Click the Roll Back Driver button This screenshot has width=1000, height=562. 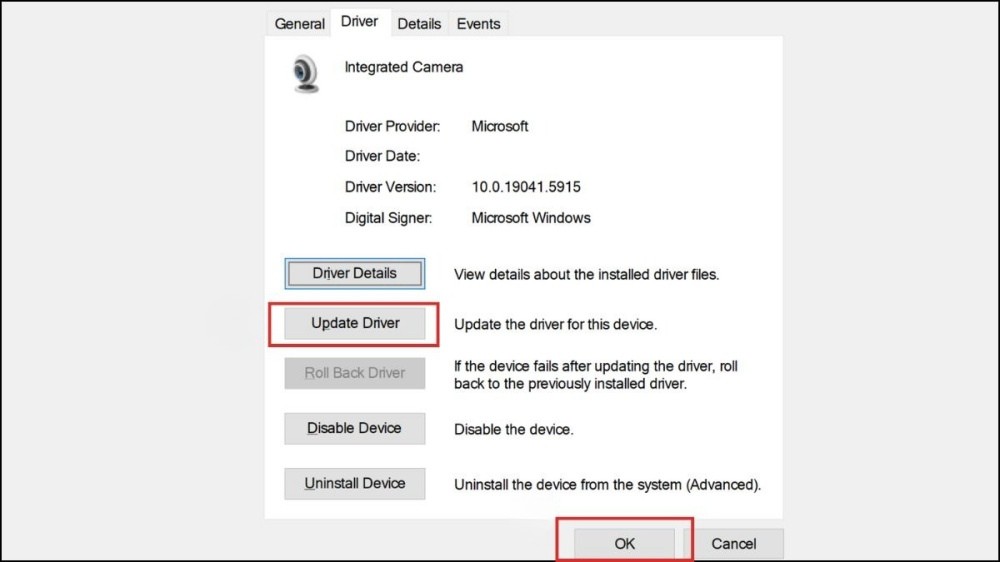(354, 373)
